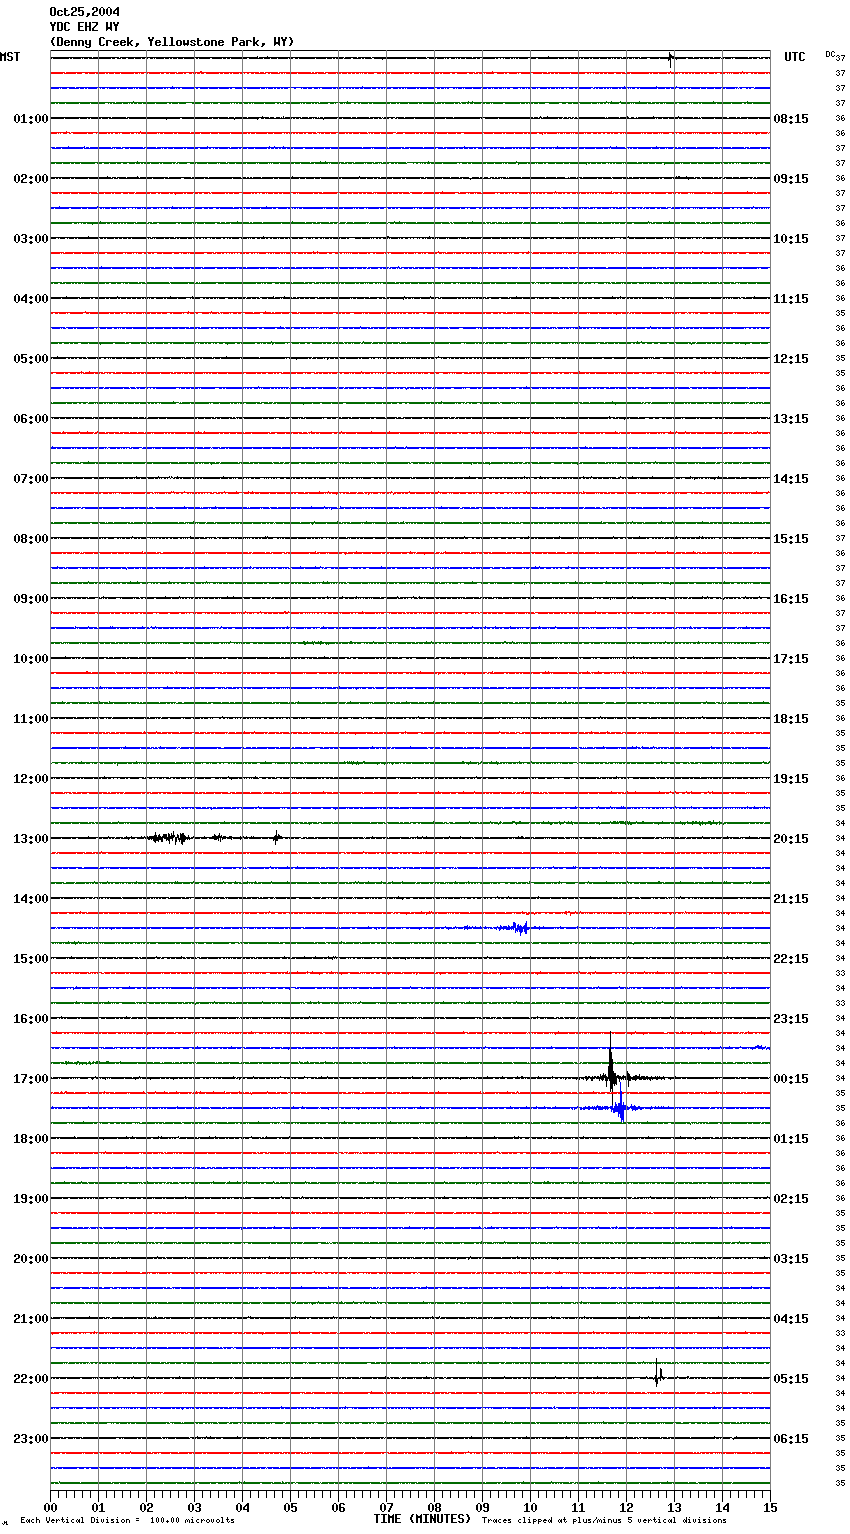Click the 20:00 MST time label
The image size is (850, 1534).
(x=31, y=1259)
